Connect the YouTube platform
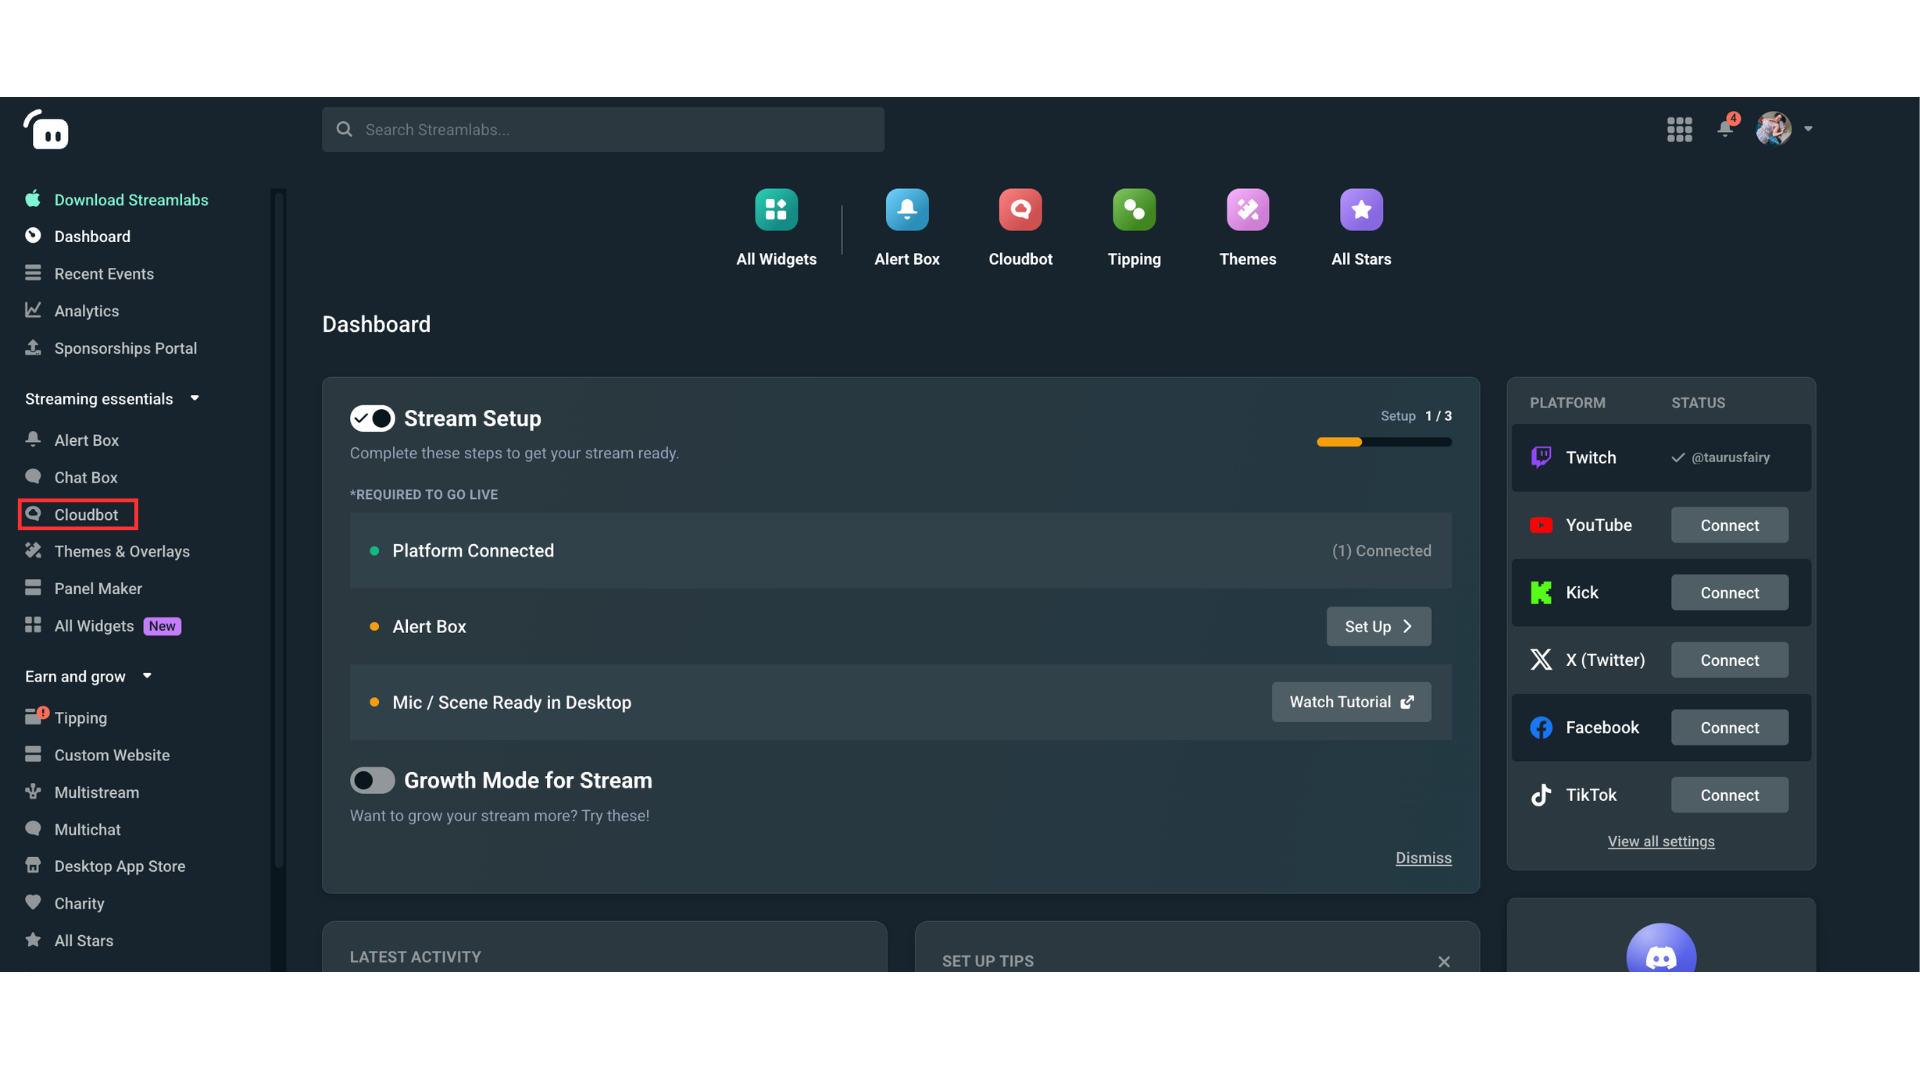This screenshot has width=1920, height=1080. tap(1729, 525)
